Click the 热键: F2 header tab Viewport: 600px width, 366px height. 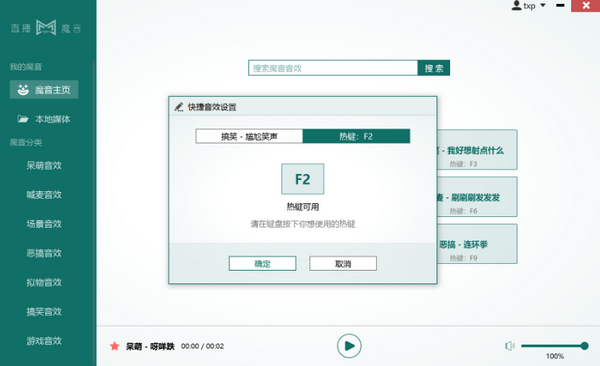(x=356, y=136)
